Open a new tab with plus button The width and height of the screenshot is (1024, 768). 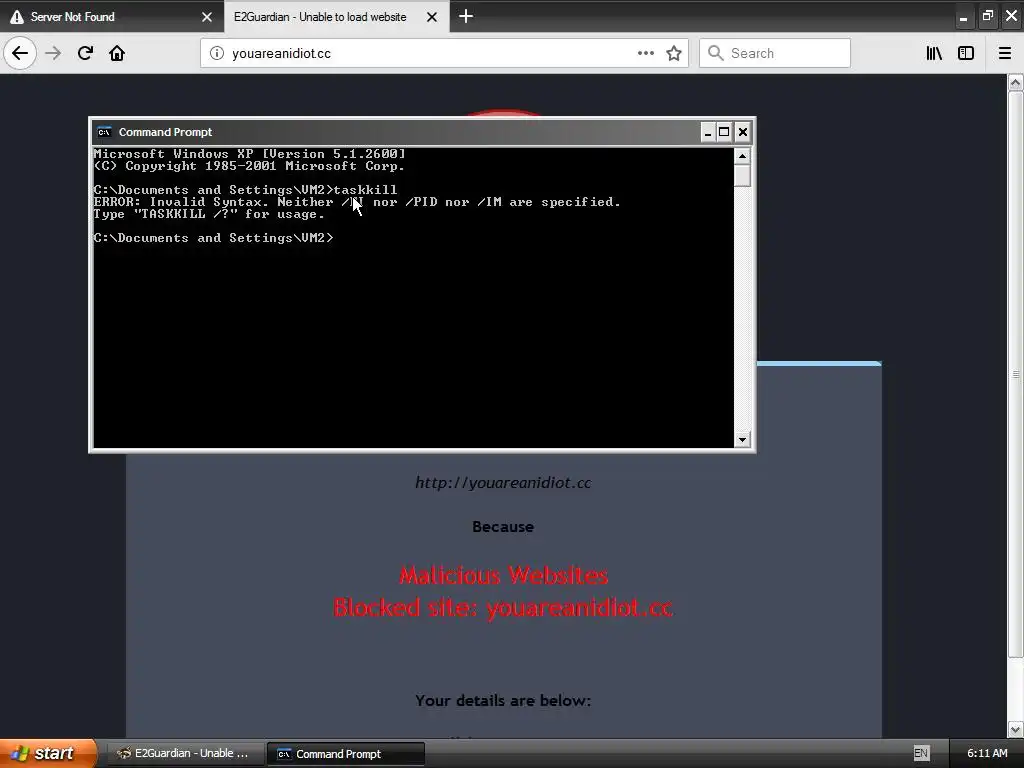466,16
